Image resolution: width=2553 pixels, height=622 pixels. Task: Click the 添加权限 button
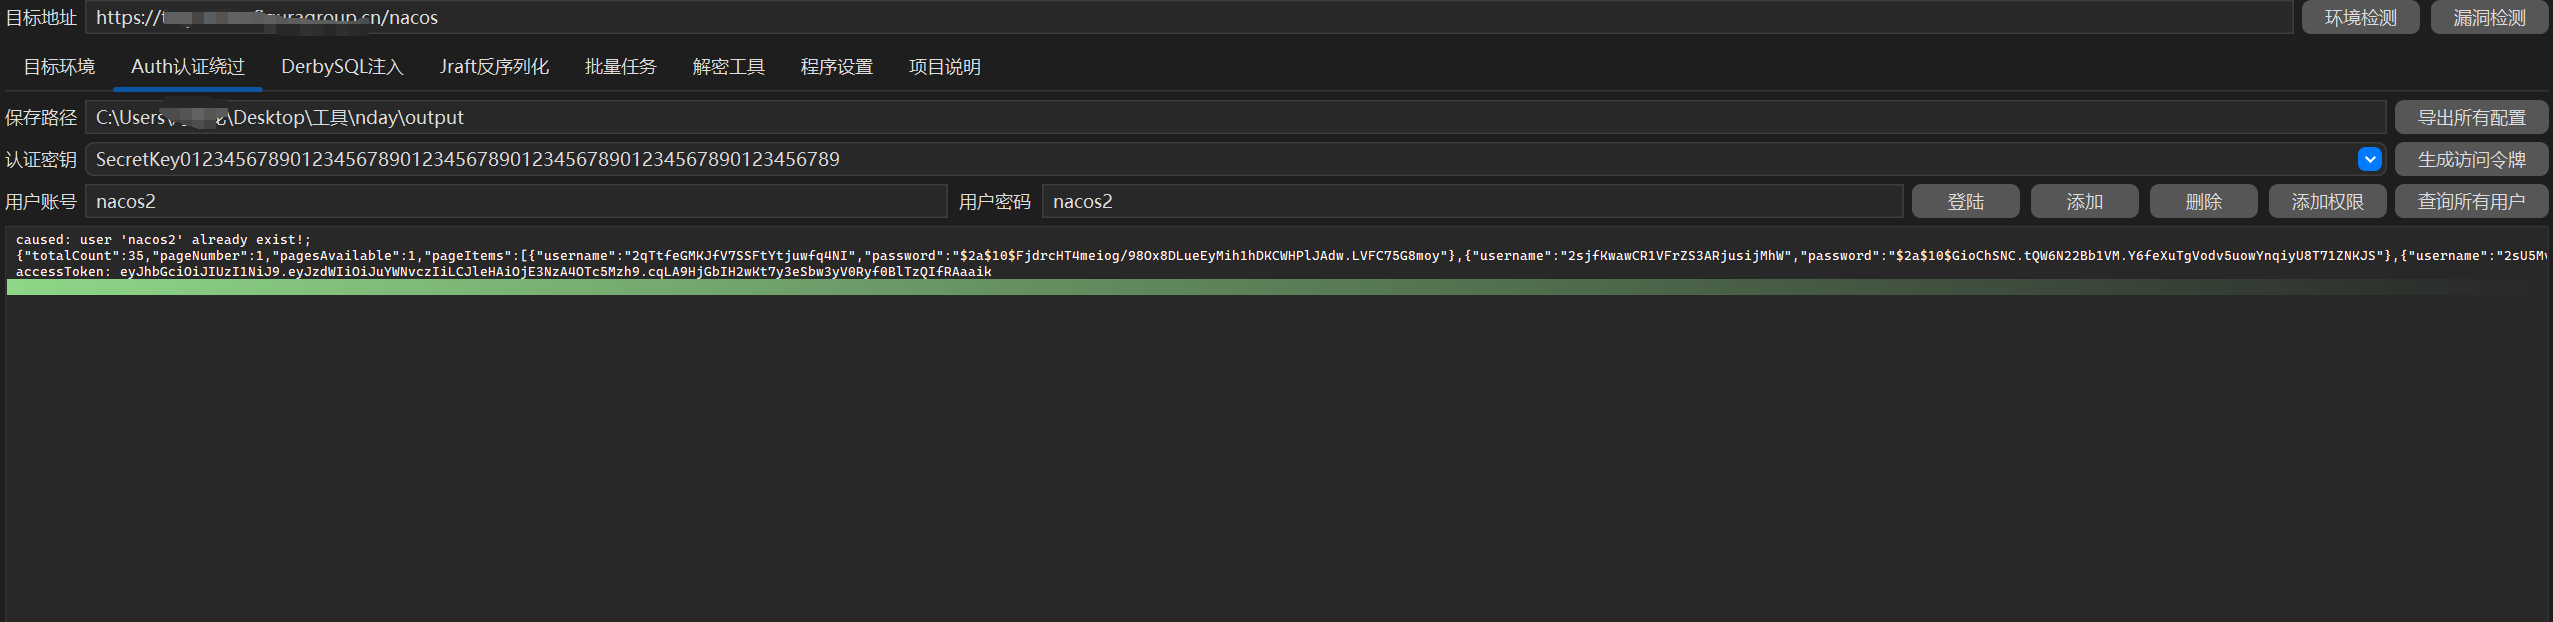[2327, 202]
